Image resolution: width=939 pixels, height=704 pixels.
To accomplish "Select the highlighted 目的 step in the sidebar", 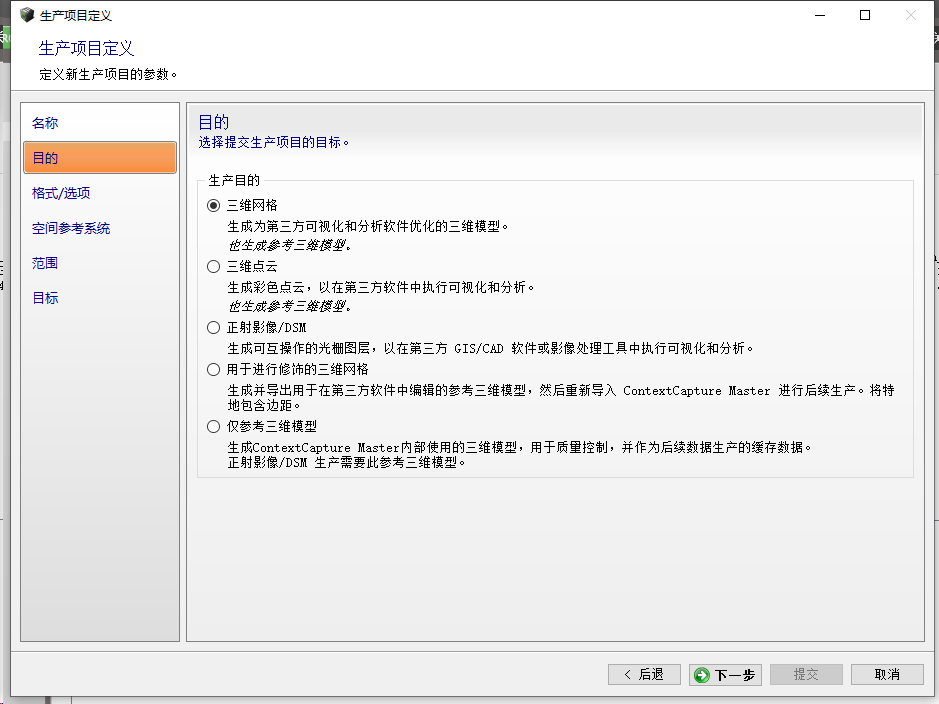I will (100, 158).
